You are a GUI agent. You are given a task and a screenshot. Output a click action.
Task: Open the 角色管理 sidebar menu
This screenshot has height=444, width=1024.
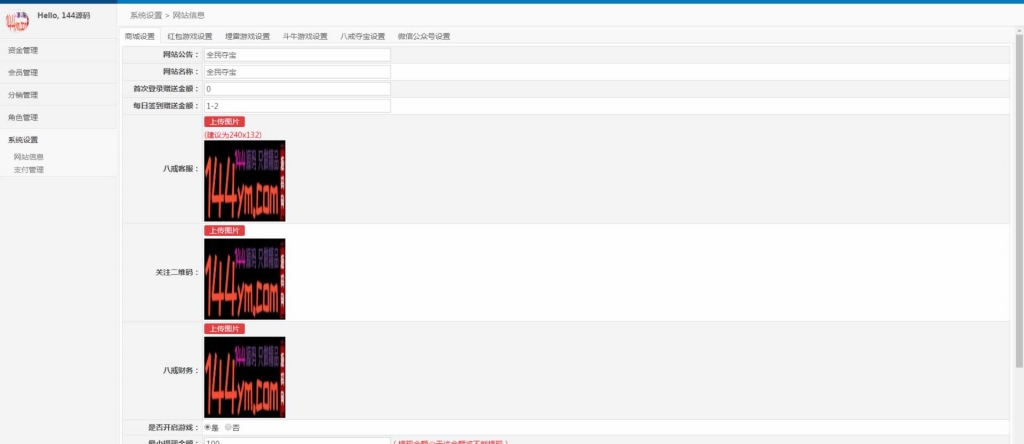pyautogui.click(x=23, y=117)
